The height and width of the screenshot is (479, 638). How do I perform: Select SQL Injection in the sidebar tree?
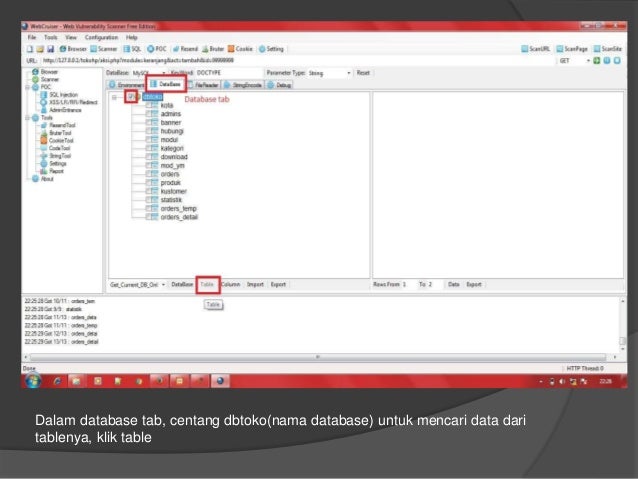59,95
